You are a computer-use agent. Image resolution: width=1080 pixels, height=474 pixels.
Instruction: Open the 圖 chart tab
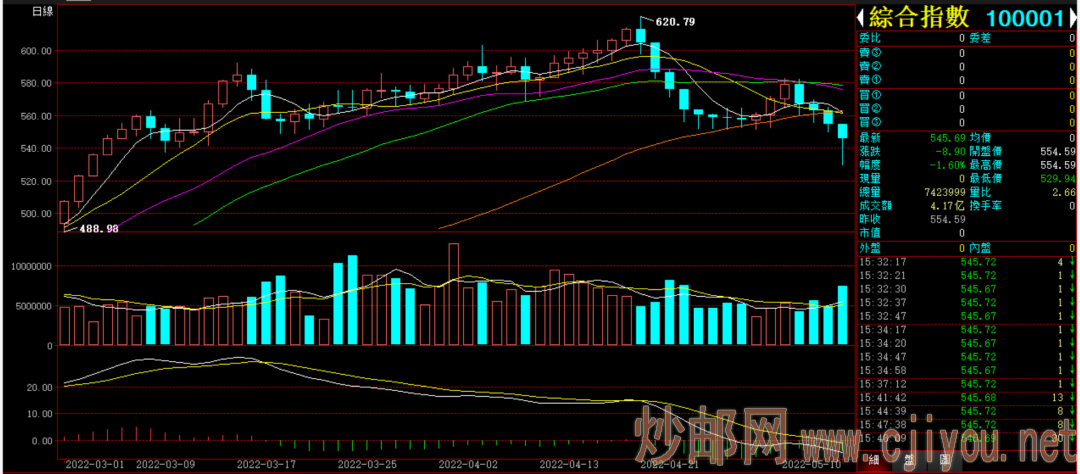click(943, 461)
